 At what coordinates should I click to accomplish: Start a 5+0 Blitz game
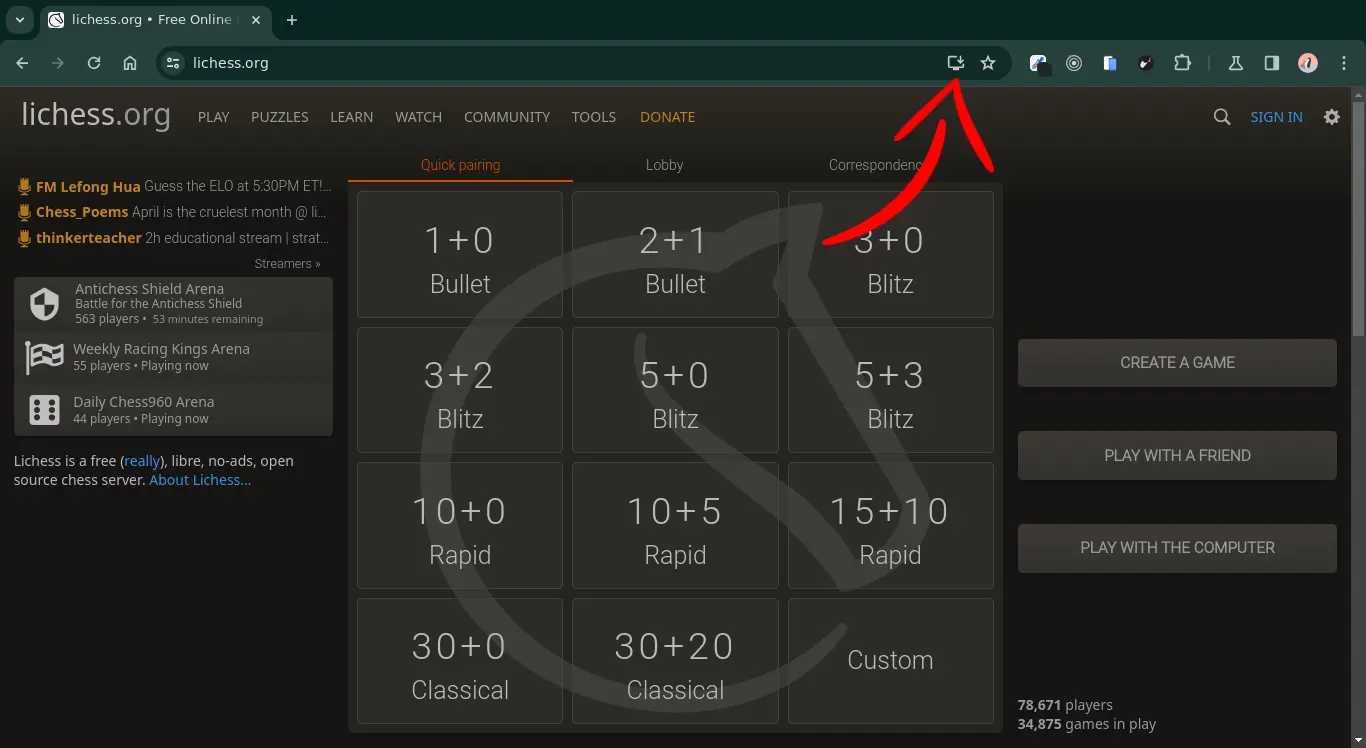675,390
